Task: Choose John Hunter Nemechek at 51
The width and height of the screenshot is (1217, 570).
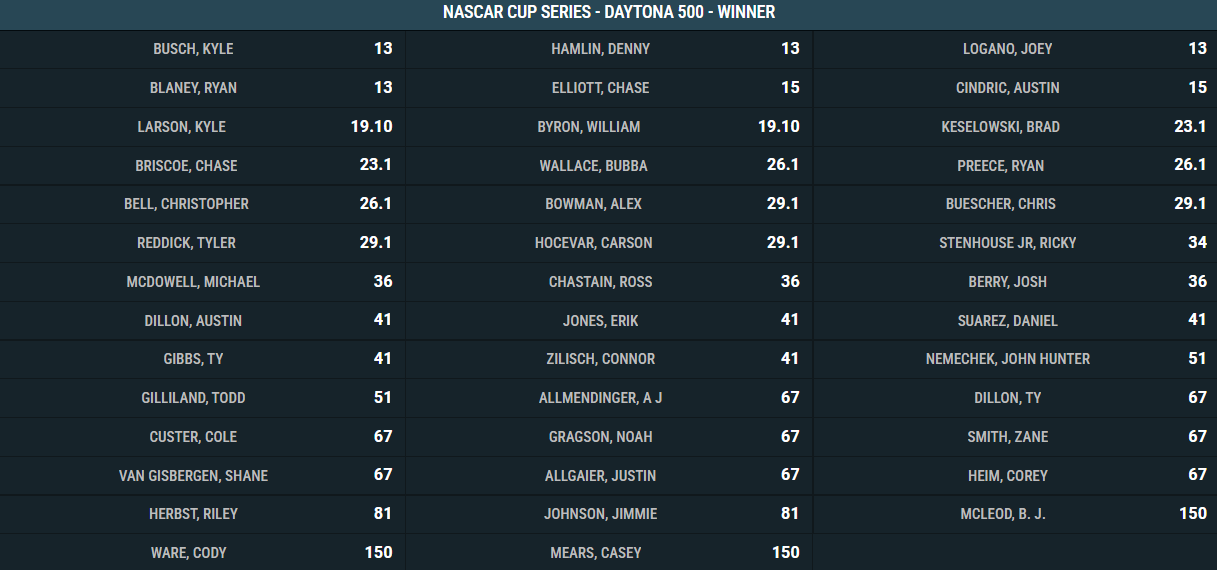Action: click(x=1197, y=359)
